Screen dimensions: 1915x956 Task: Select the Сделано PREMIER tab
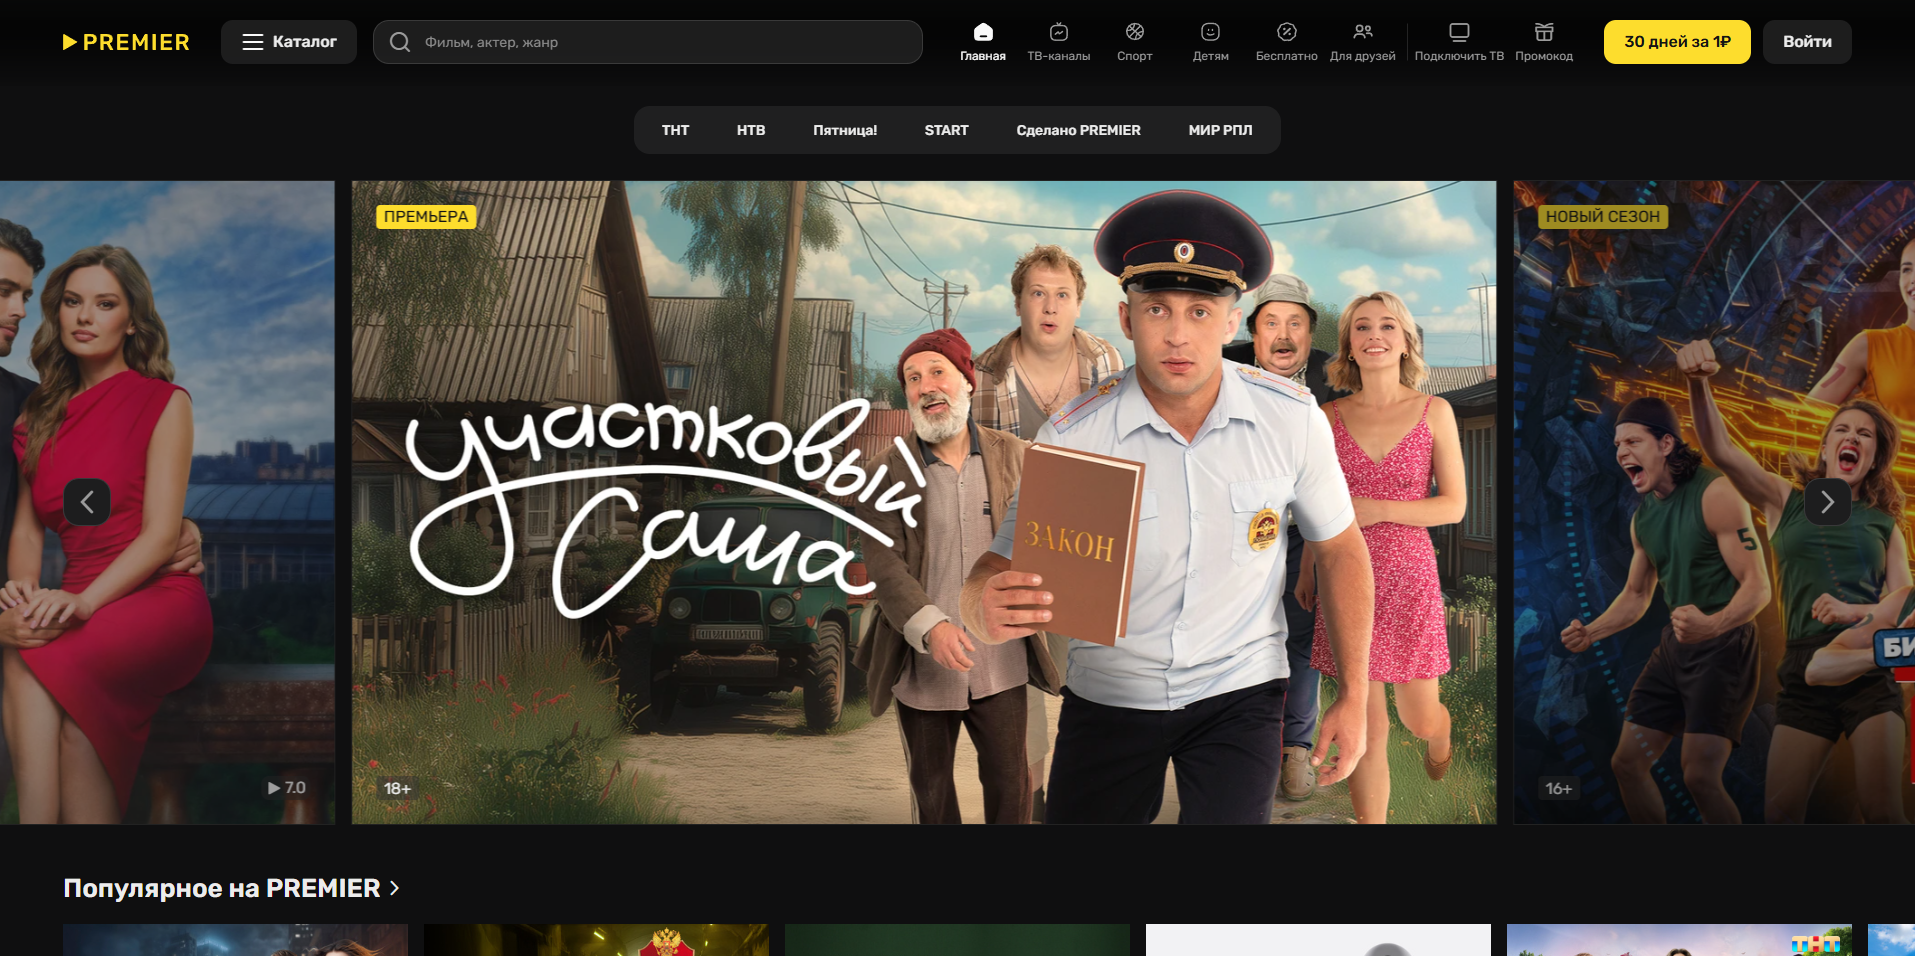[x=1078, y=130]
